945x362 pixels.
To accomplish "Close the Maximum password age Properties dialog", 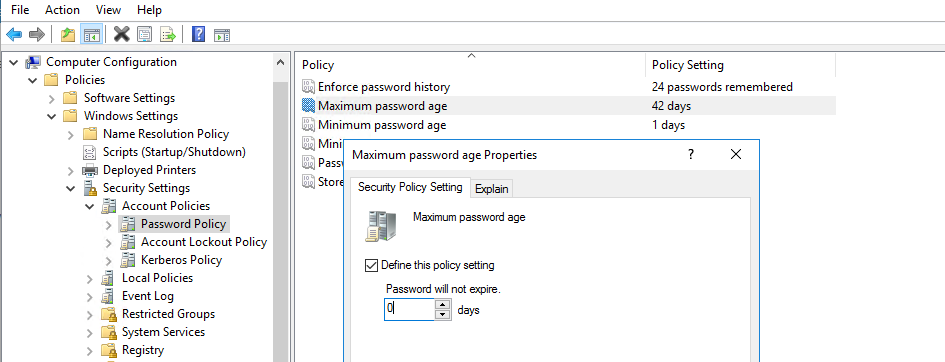I will (x=735, y=155).
